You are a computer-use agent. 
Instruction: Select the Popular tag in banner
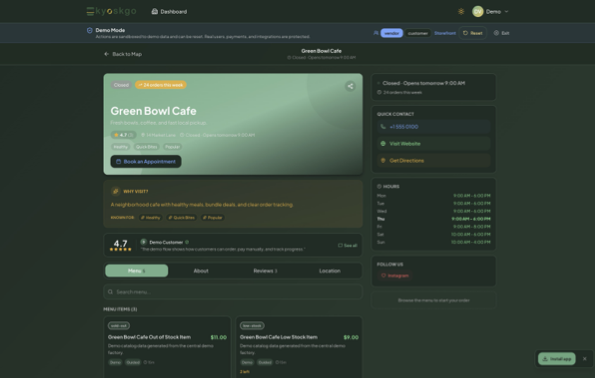(x=173, y=147)
